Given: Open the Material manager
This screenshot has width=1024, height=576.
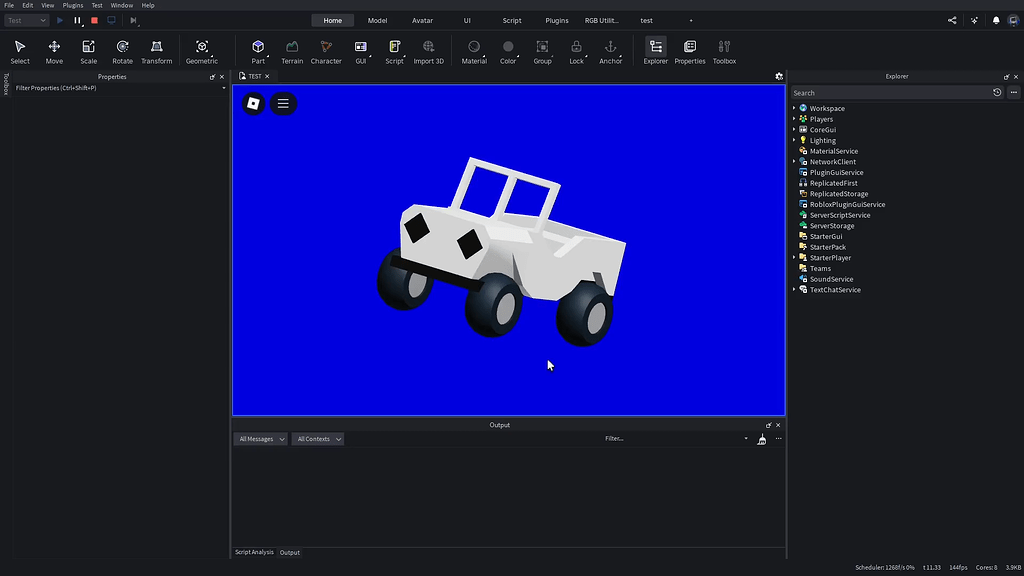Looking at the screenshot, I should click(473, 50).
